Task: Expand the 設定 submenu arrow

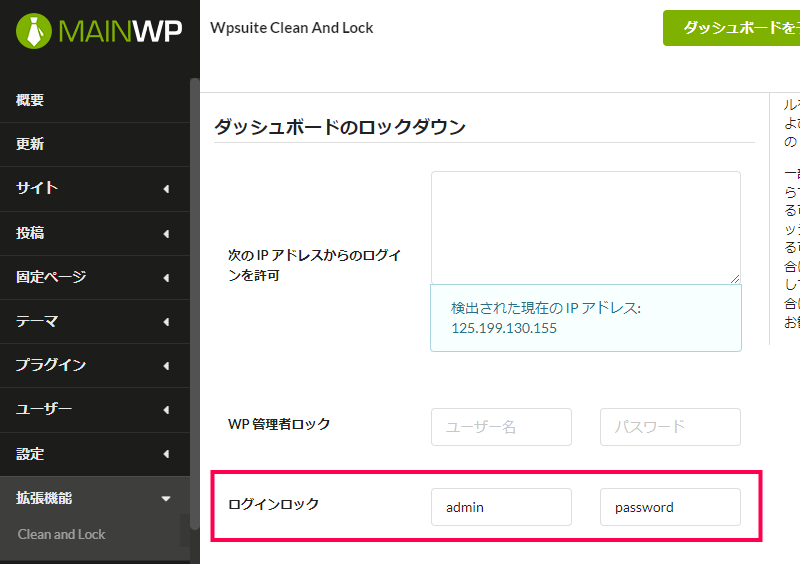Action: 166,454
